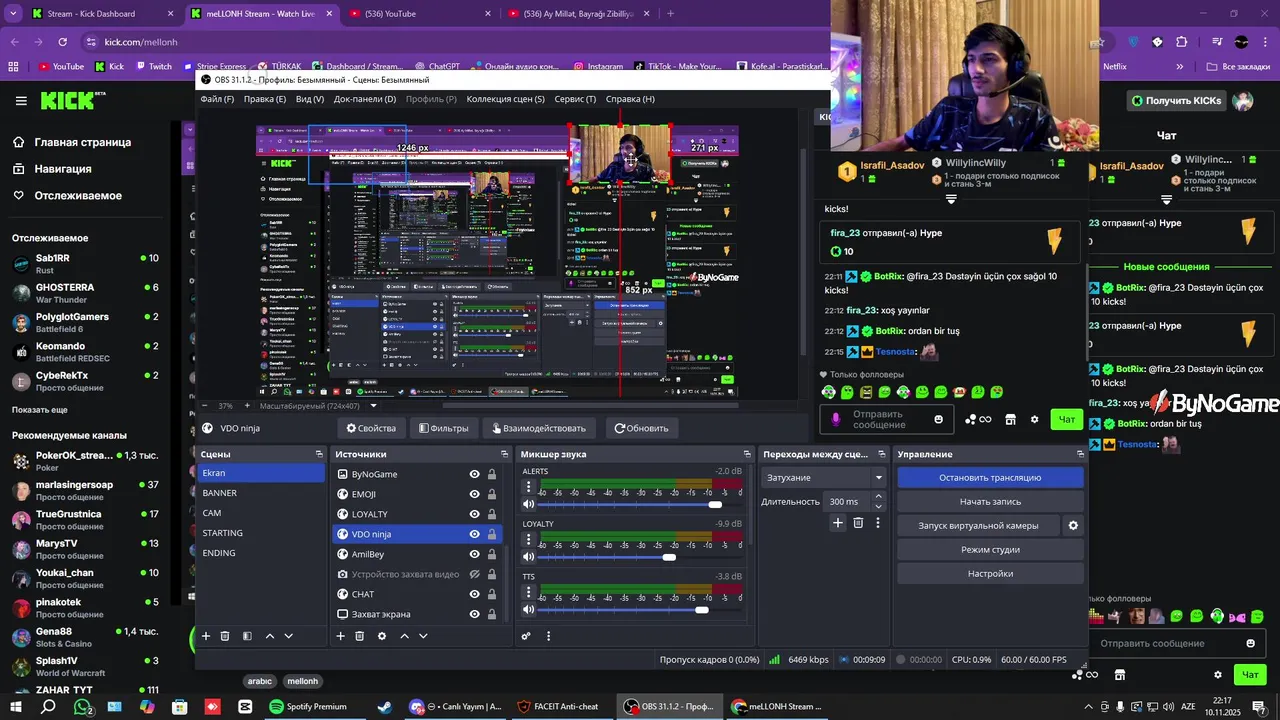Image resolution: width=1280 pixels, height=720 pixels.
Task: Delete the selected source with trash icon
Action: (x=360, y=636)
